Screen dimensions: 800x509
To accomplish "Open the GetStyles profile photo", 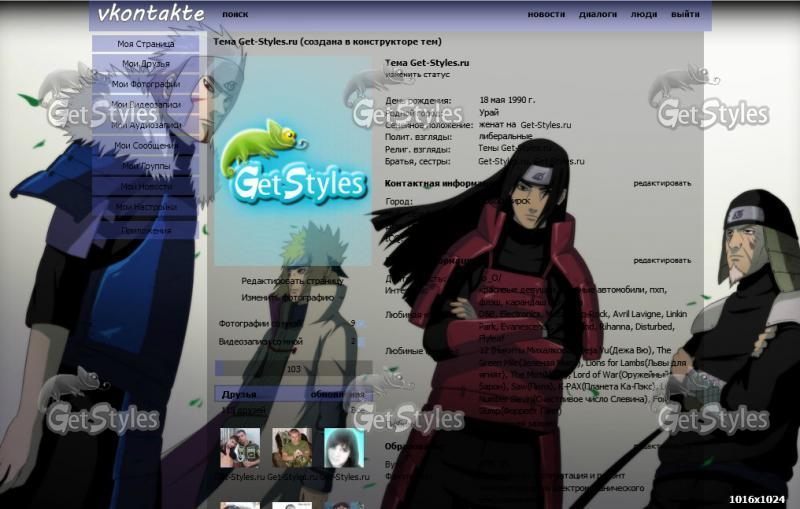I will [x=293, y=160].
